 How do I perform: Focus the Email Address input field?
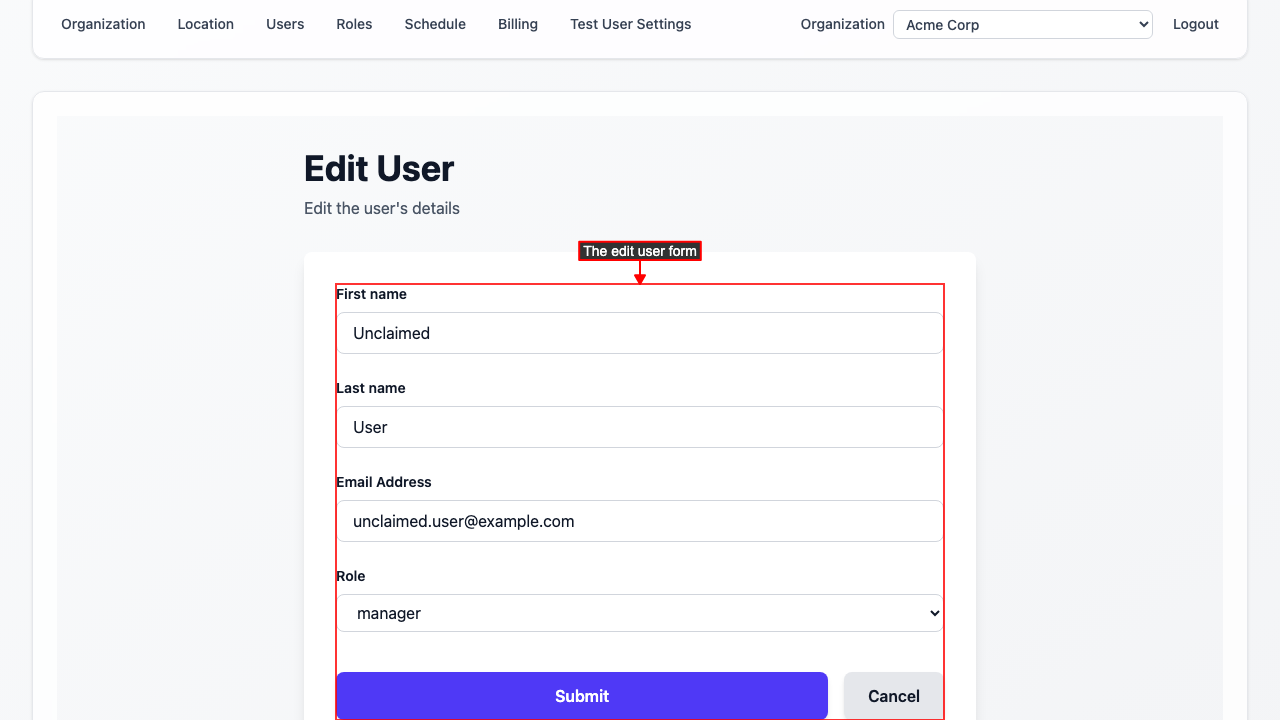(x=639, y=521)
